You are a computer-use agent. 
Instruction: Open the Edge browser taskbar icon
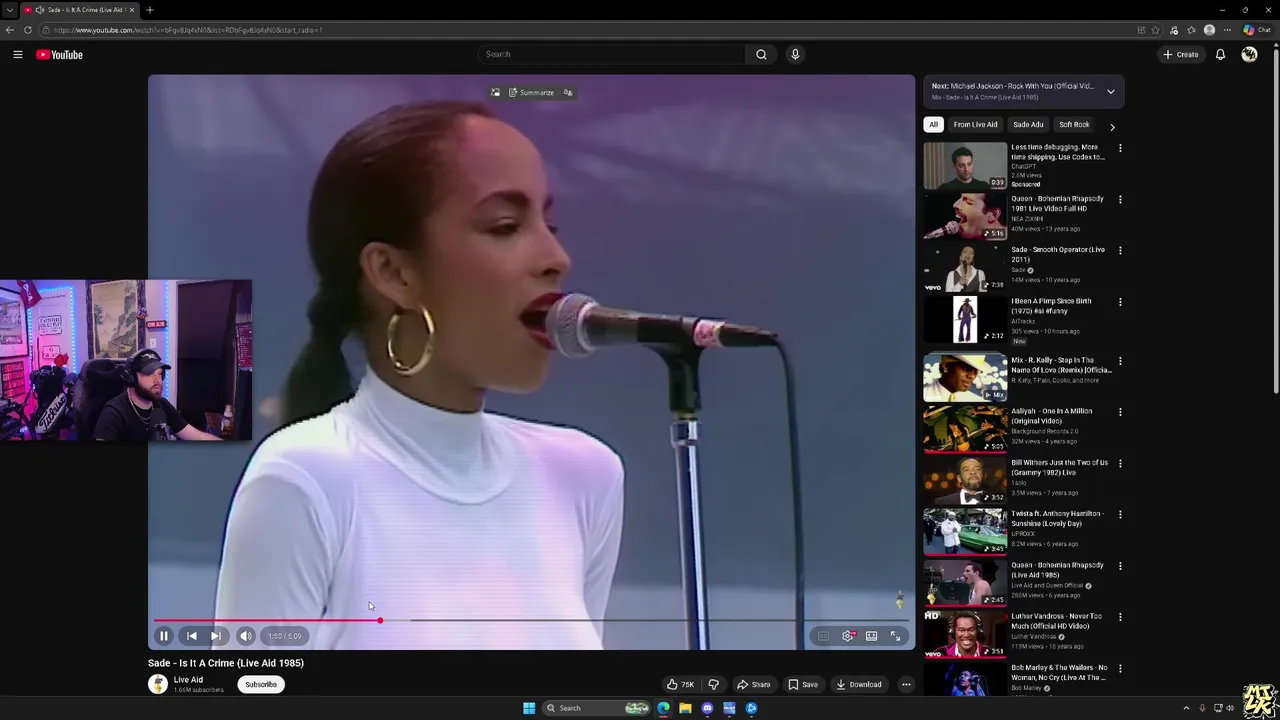[x=663, y=708]
